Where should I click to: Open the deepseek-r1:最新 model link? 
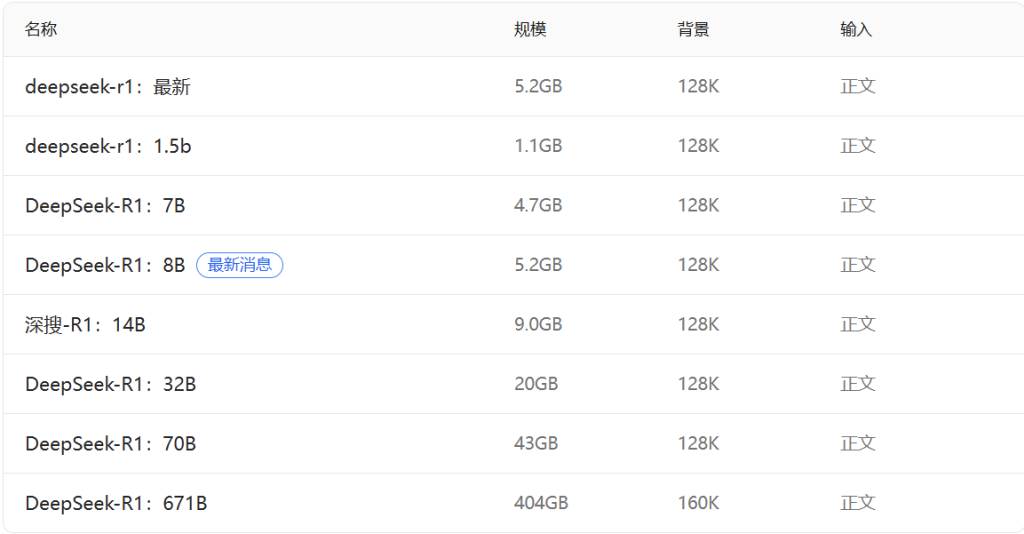[x=108, y=87]
